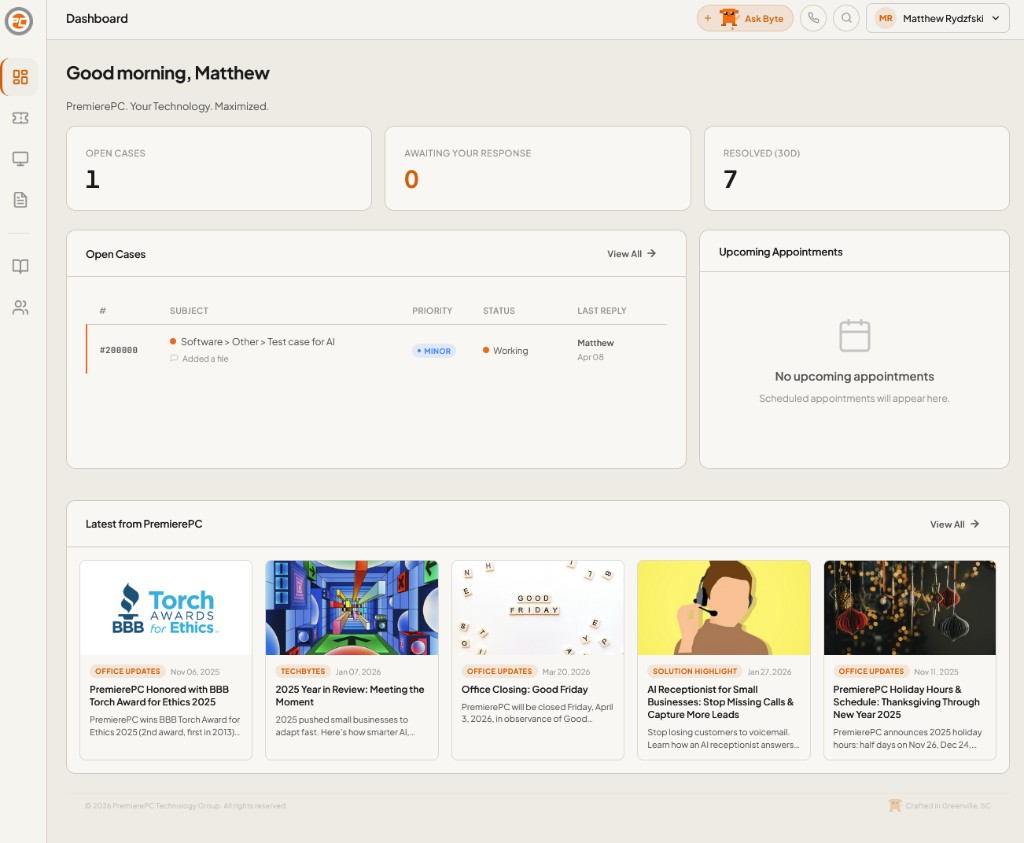
Task: Click the View All arrow in Open Cases
Action: click(651, 253)
